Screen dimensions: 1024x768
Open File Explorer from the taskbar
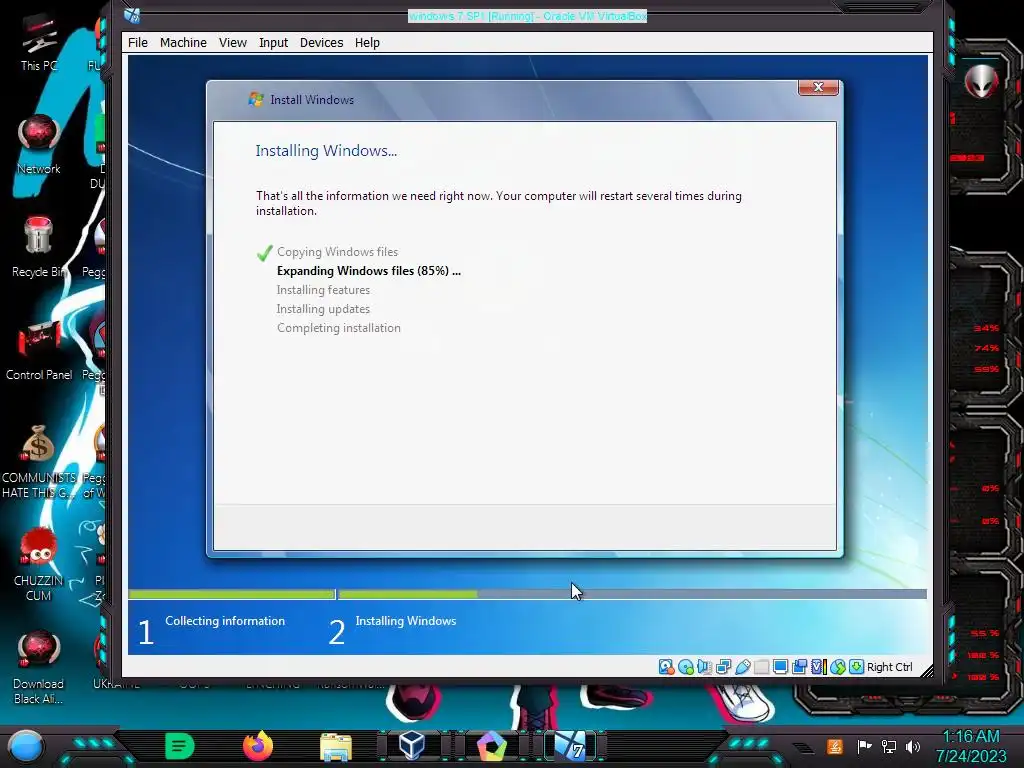336,746
